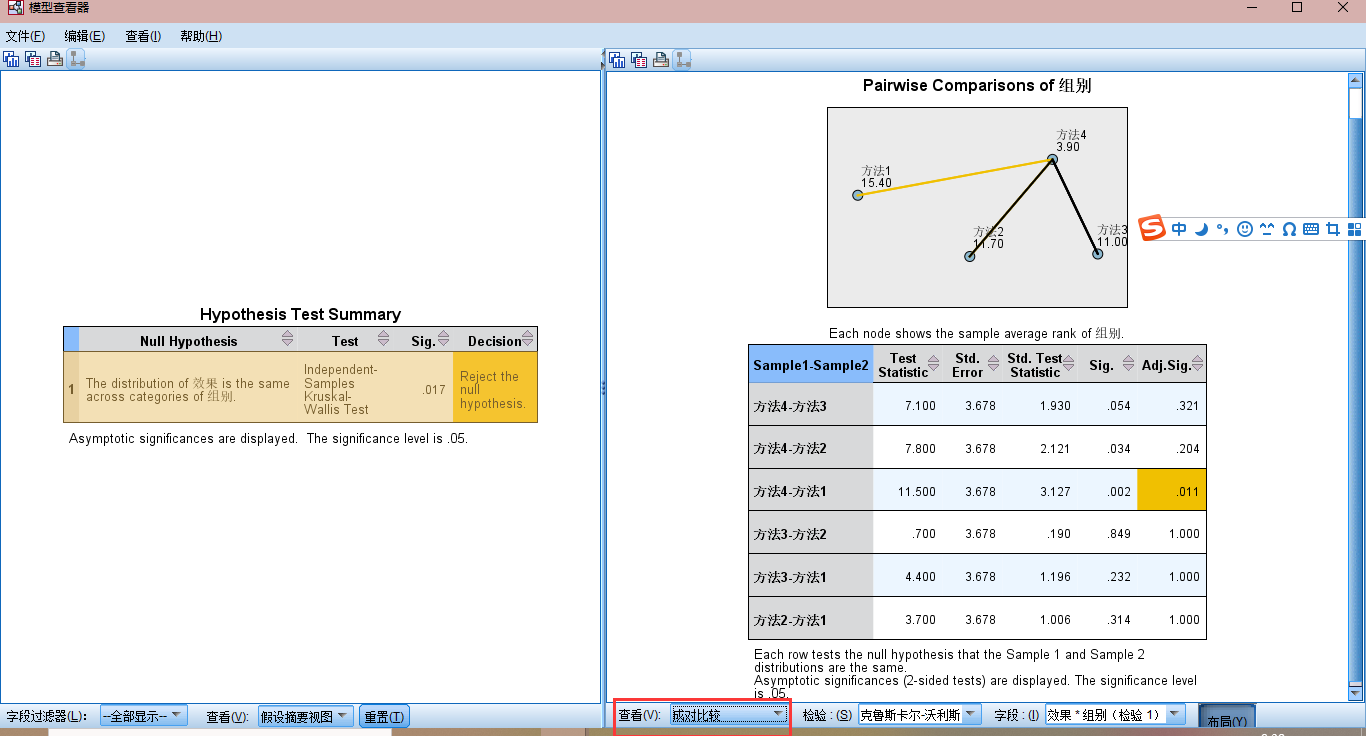Click the Sample1-Sample2 column header
This screenshot has height=736, width=1366.
pyautogui.click(x=810, y=364)
